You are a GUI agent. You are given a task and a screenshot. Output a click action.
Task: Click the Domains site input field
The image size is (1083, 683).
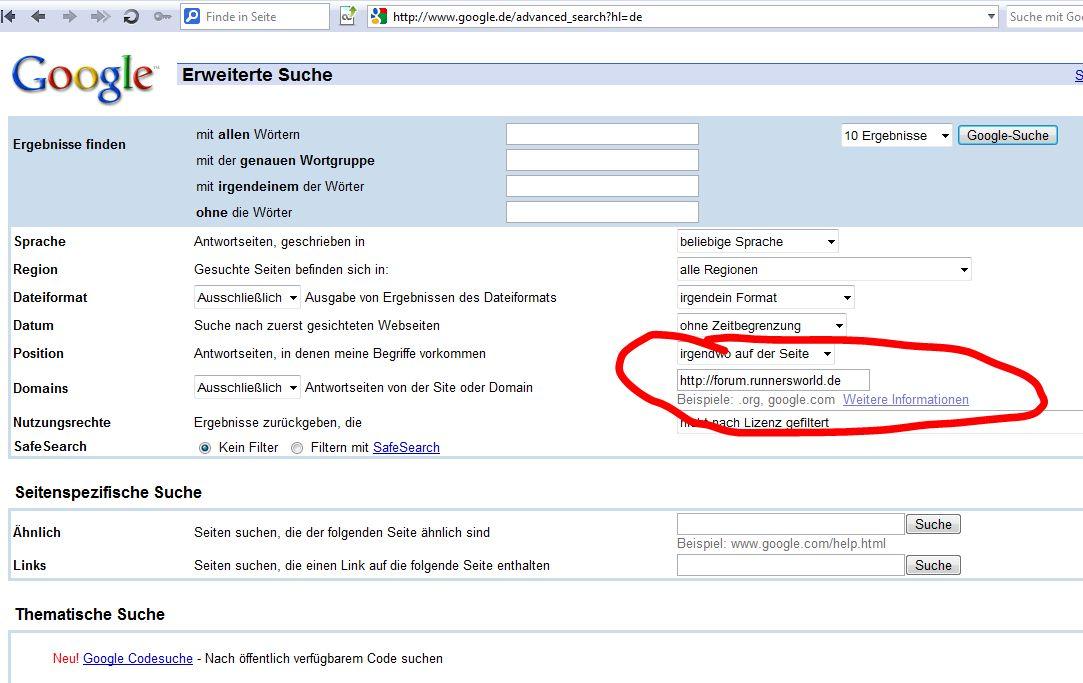click(773, 381)
